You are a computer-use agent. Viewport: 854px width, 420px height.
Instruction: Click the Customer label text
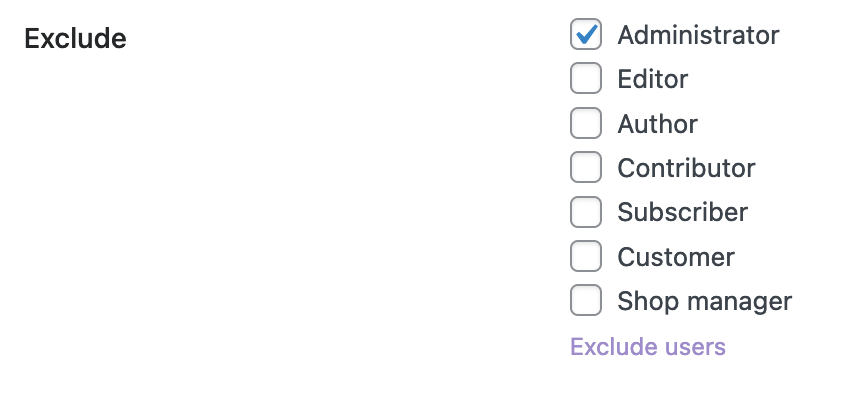pos(676,257)
